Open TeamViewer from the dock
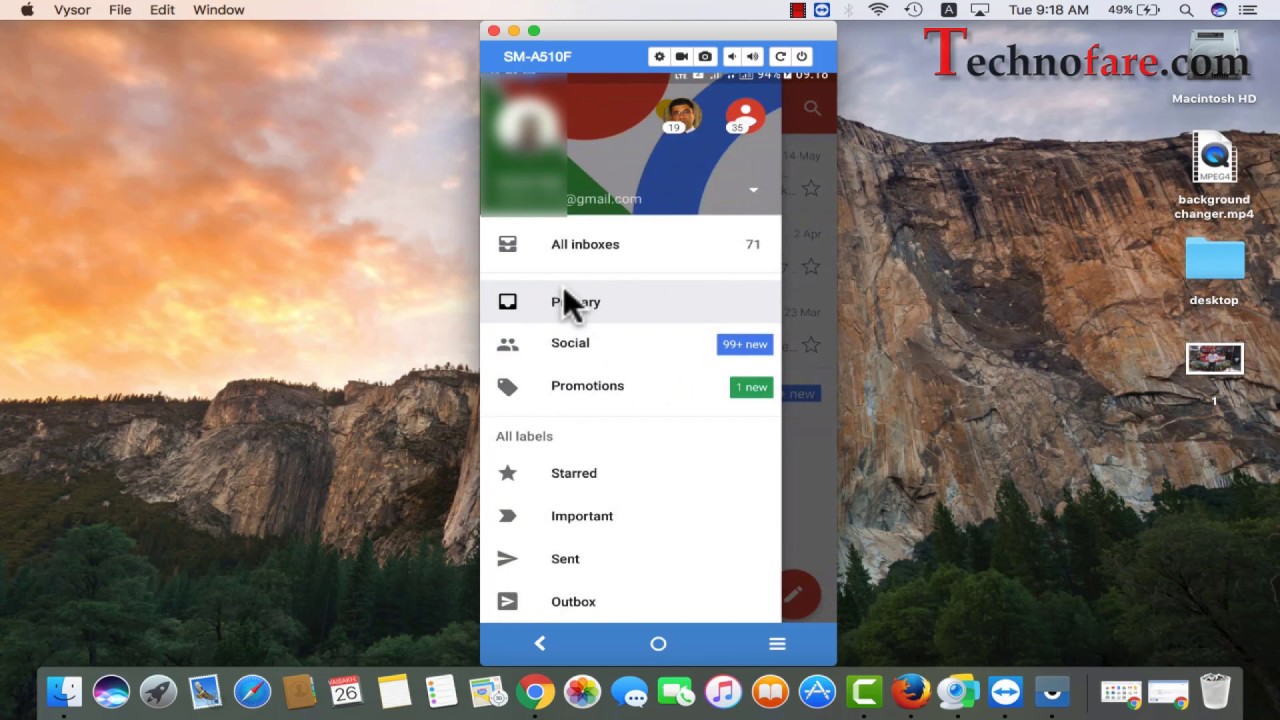 1005,692
